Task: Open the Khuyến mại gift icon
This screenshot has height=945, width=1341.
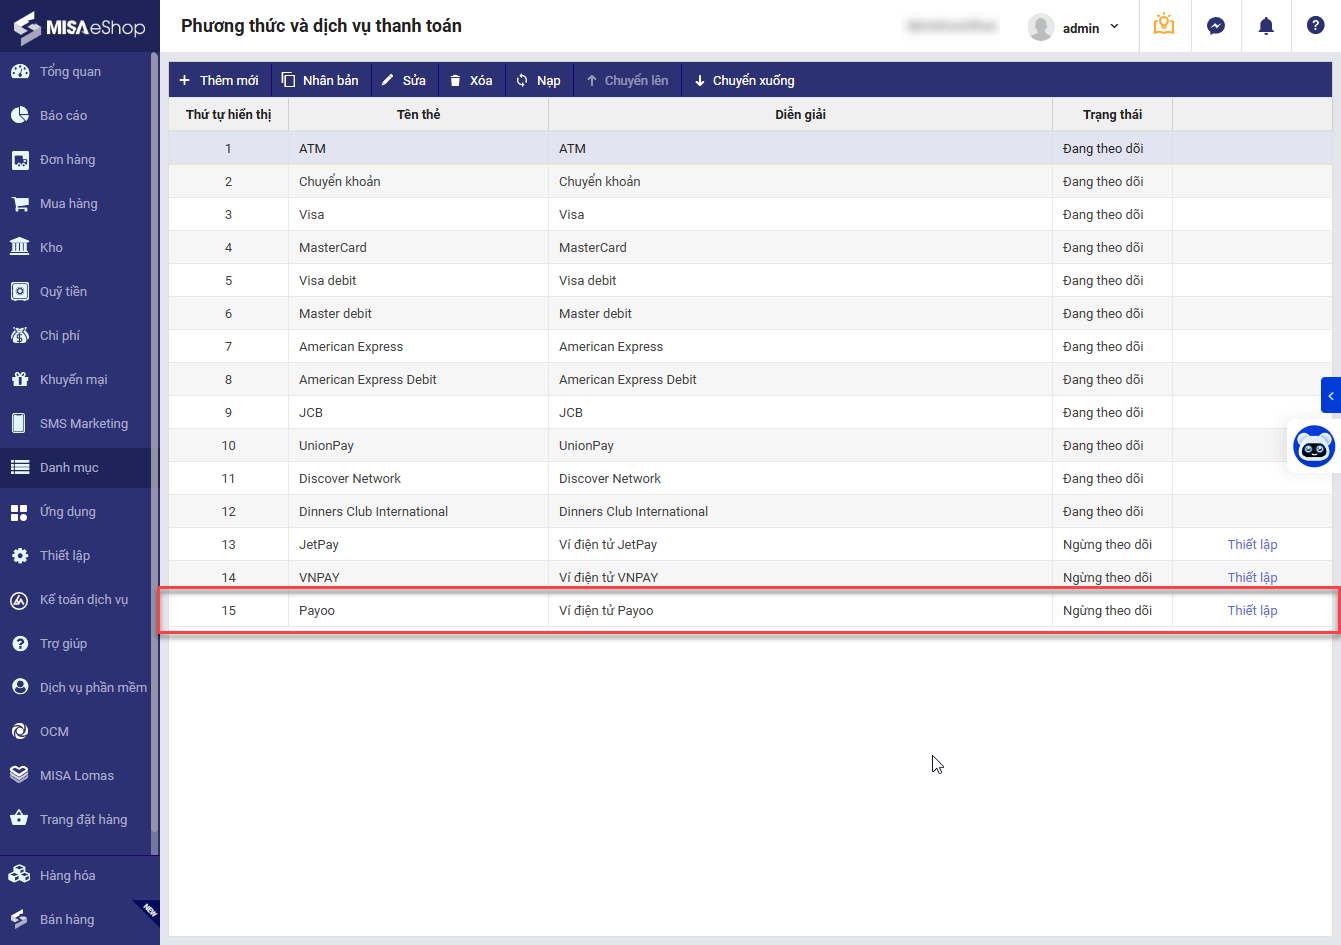Action: (20, 380)
